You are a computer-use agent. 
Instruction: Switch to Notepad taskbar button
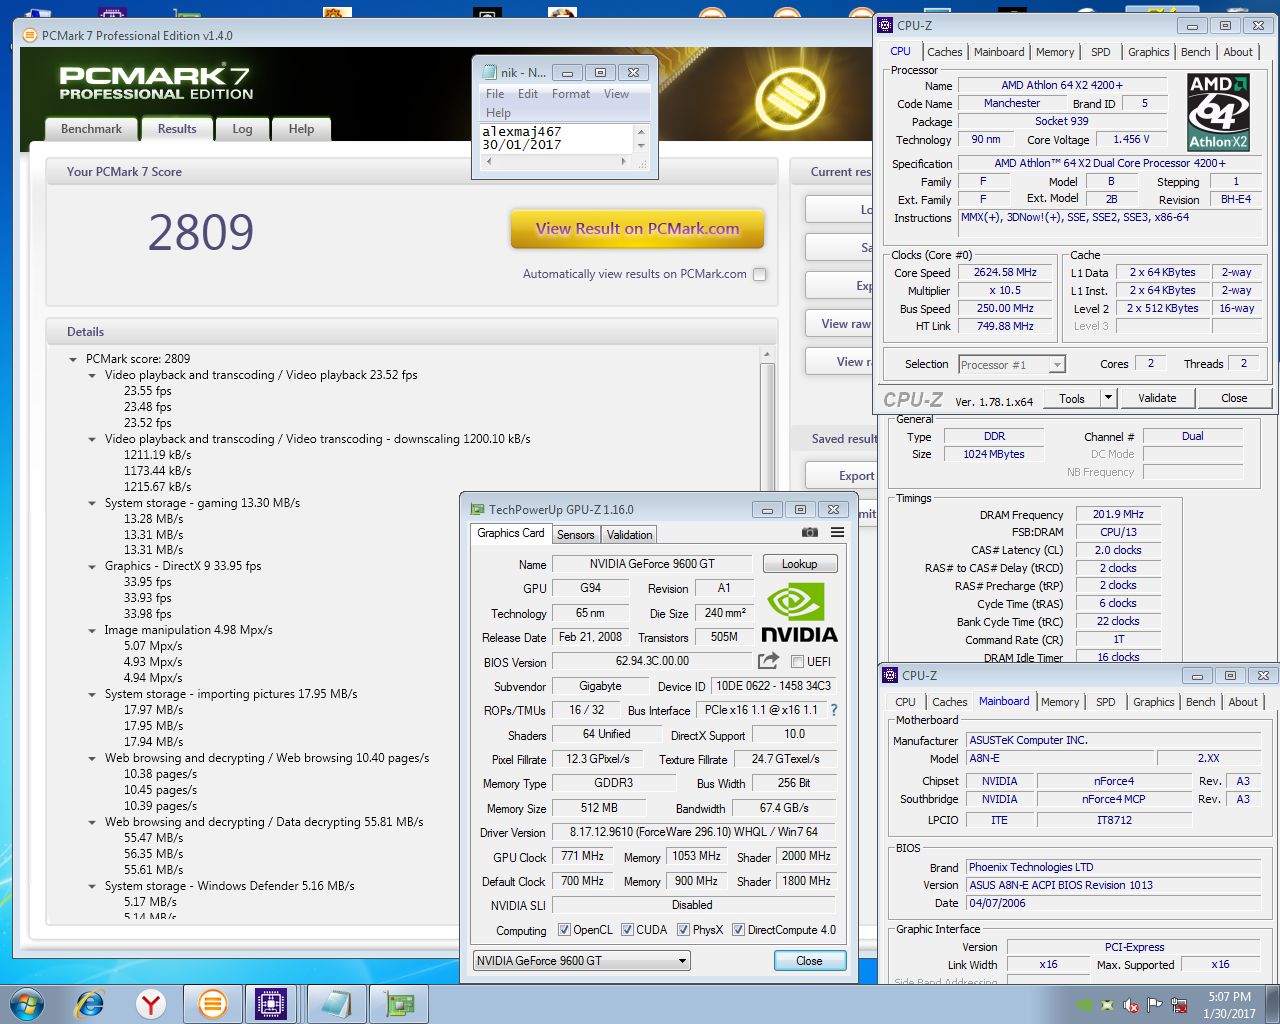[337, 1003]
